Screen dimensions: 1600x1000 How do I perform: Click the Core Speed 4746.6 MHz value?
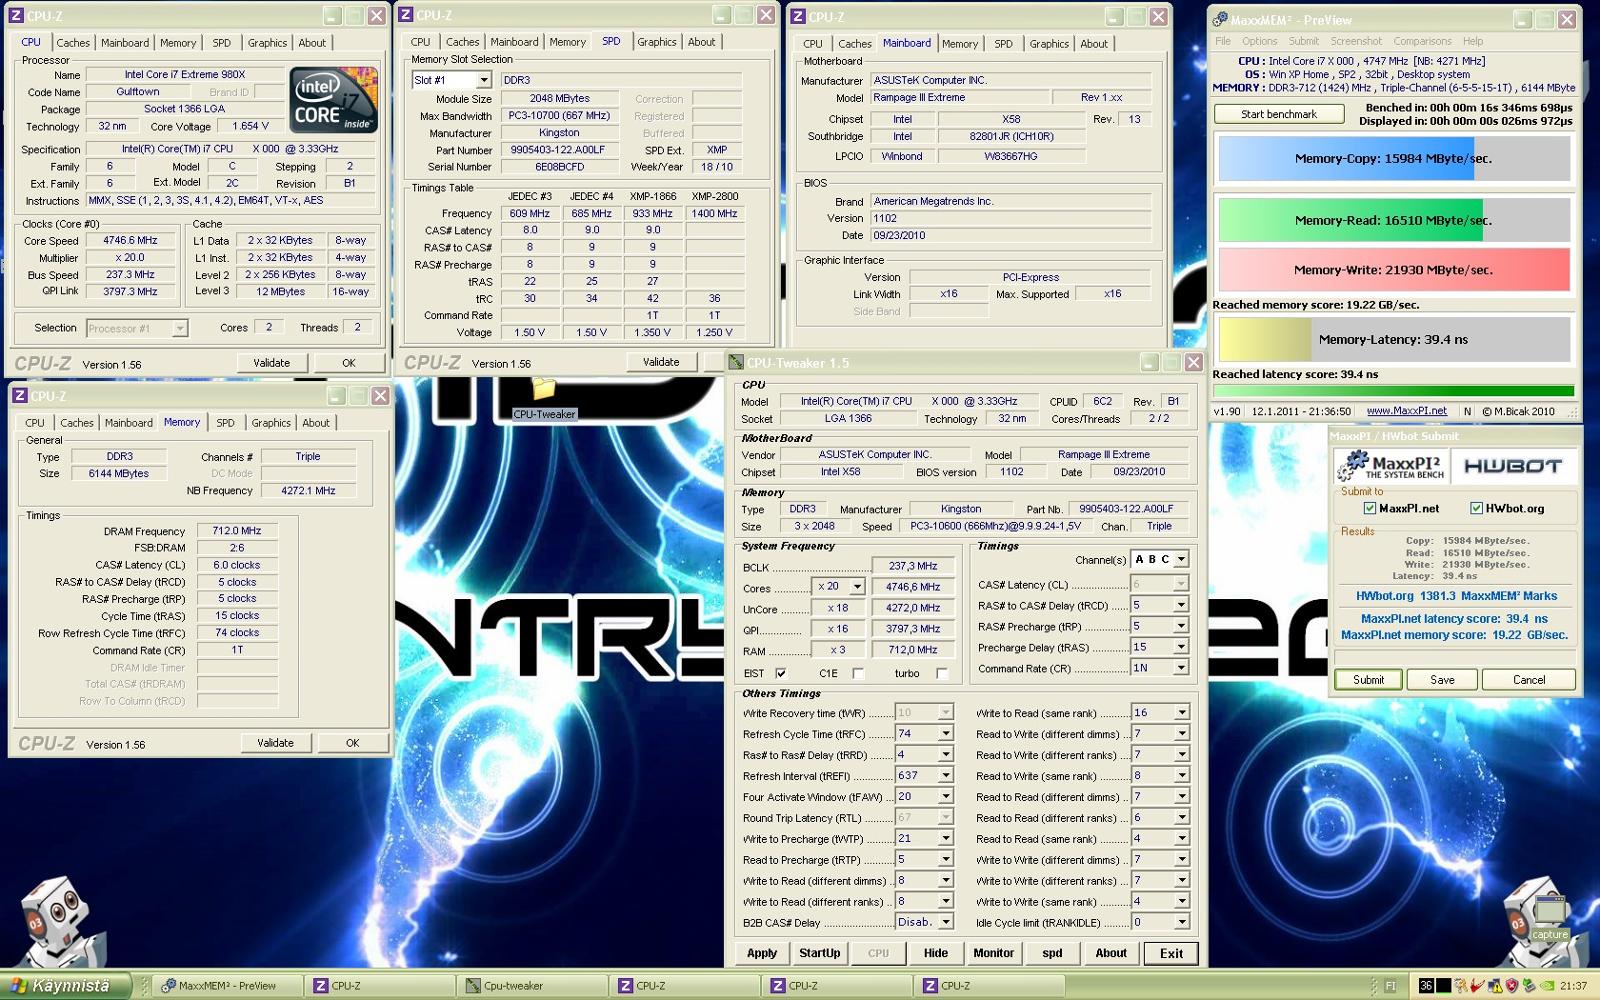130,241
